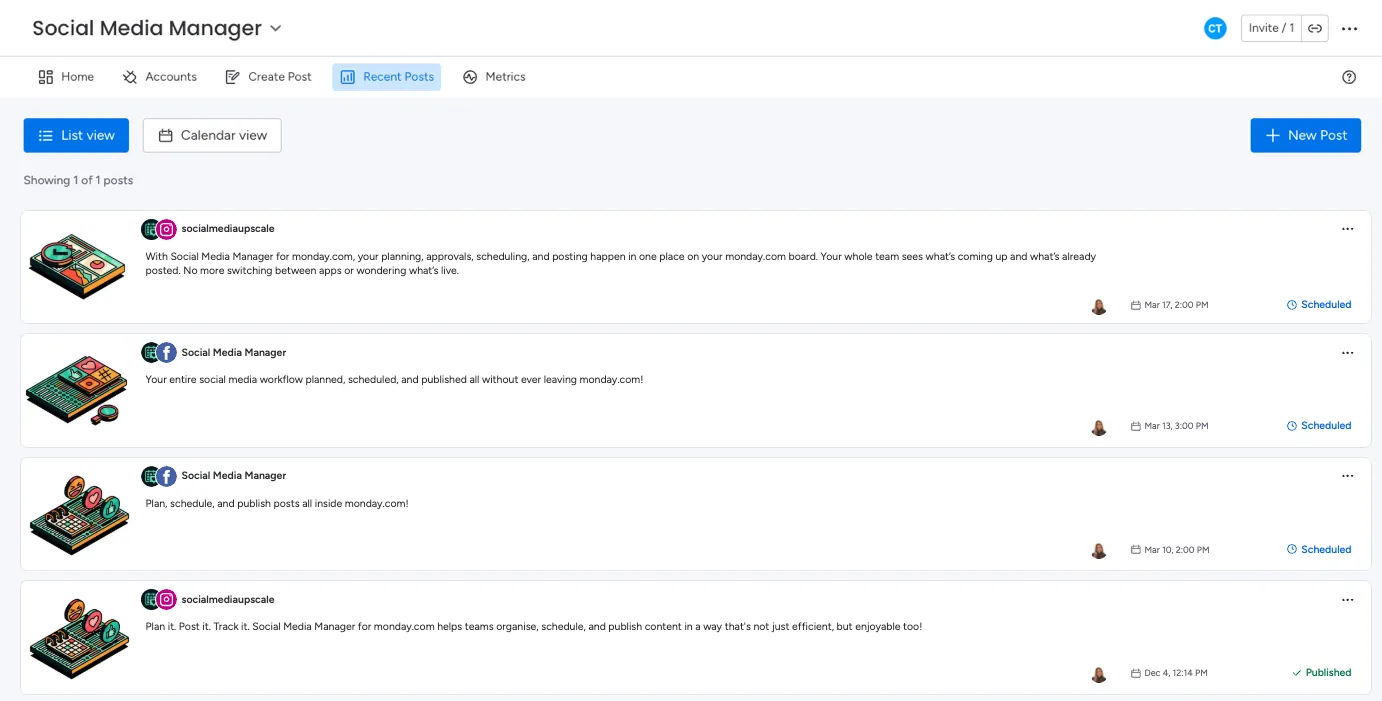1382x701 pixels.
Task: Go to the Home tab
Action: (66, 77)
